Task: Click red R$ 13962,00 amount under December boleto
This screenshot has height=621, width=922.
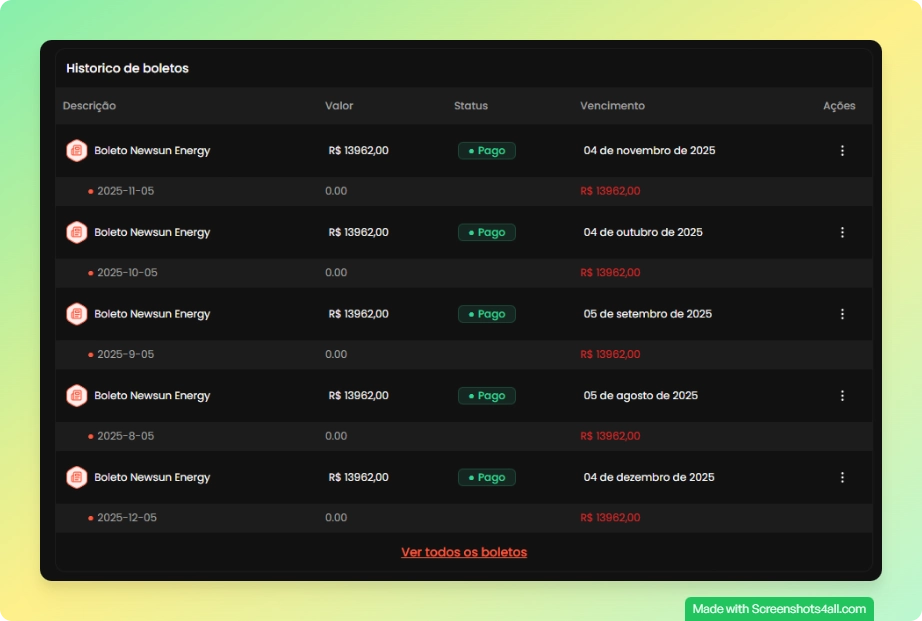Action: pos(610,518)
